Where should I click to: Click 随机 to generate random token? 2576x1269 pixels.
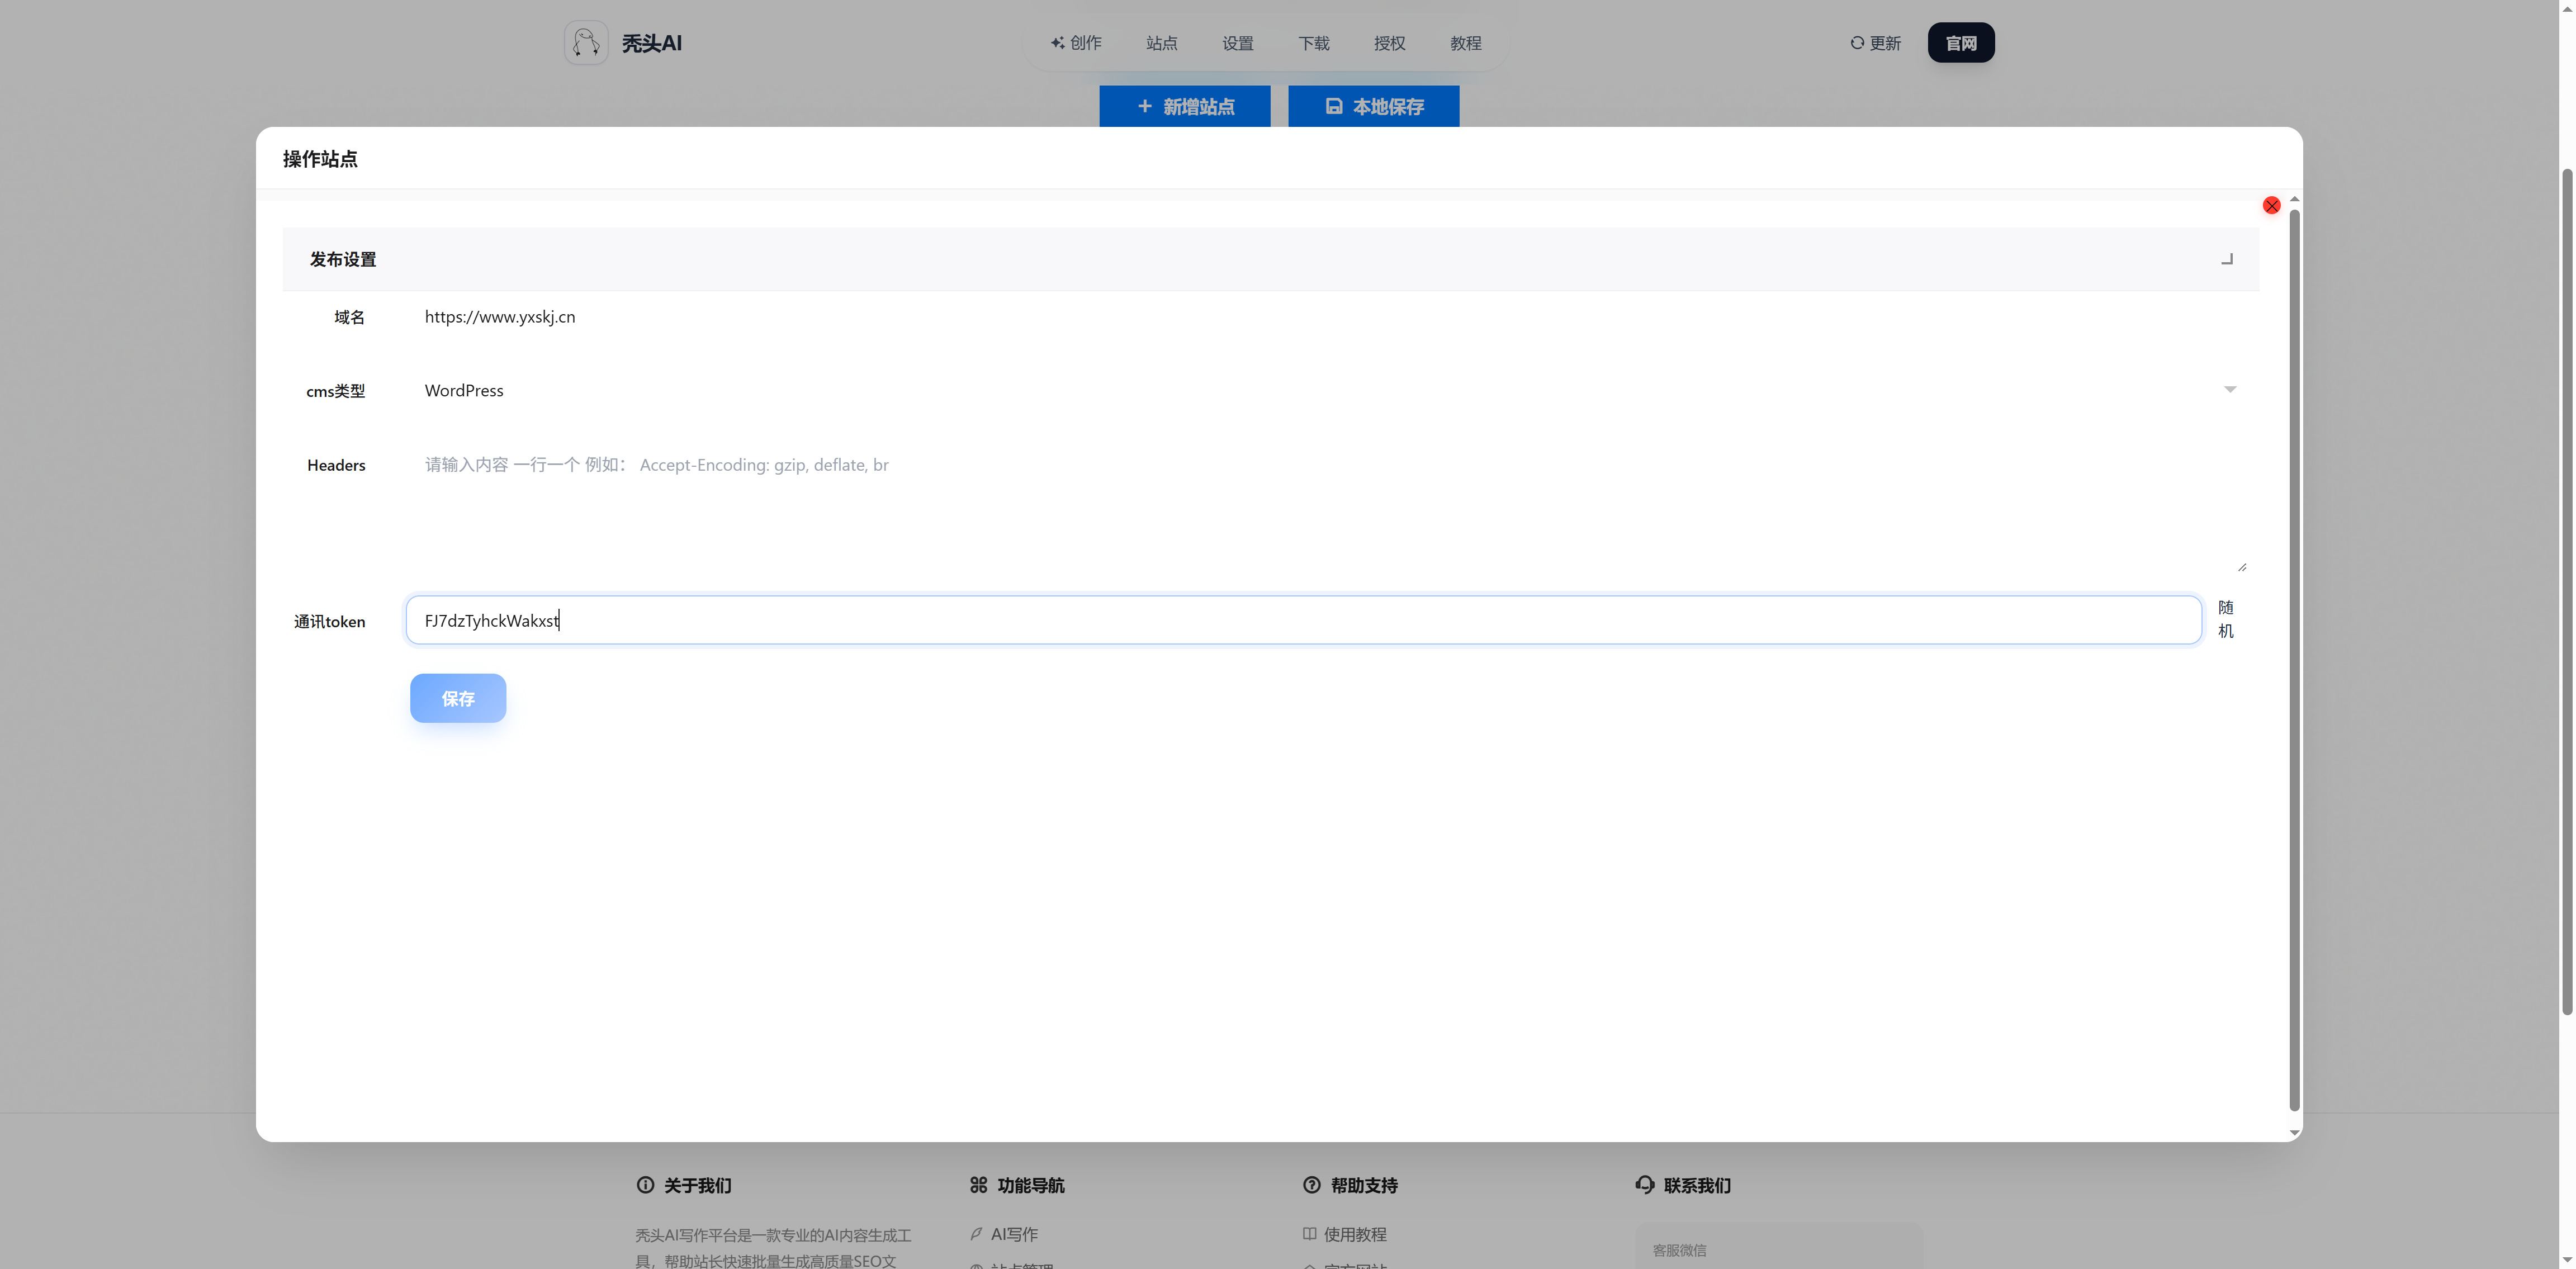click(x=2225, y=619)
